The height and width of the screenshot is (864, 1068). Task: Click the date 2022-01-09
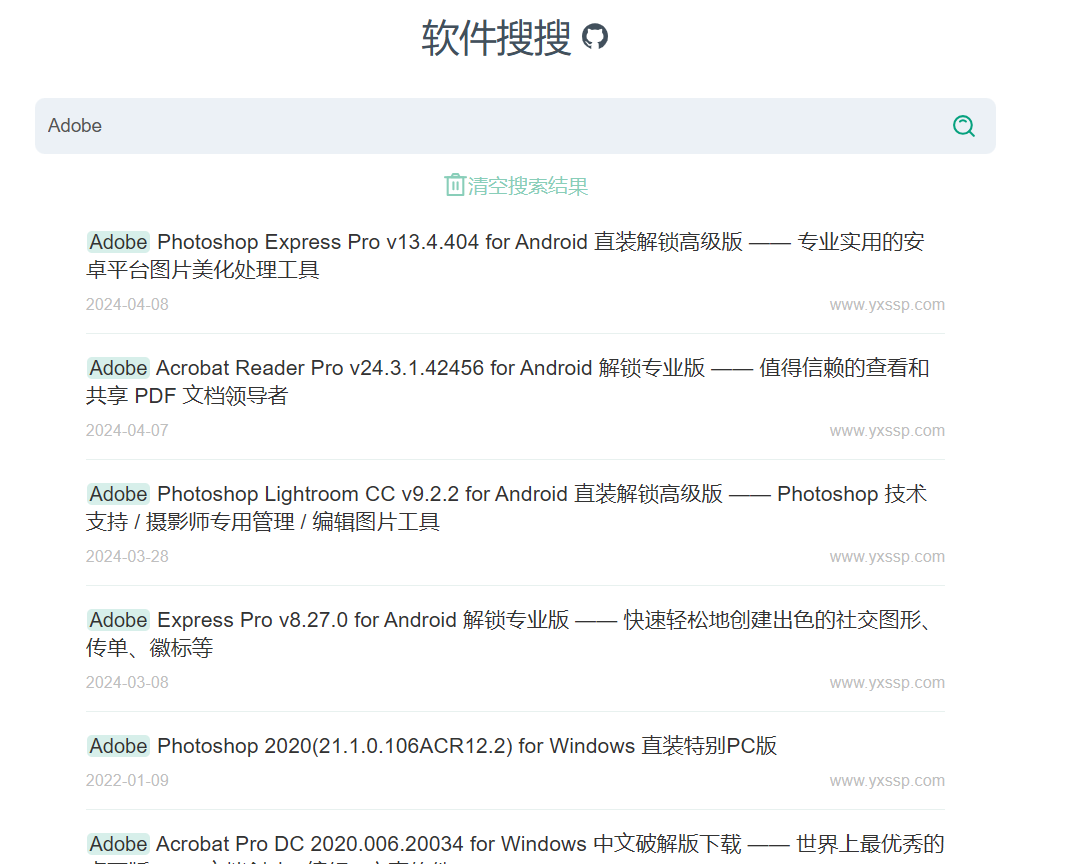[x=127, y=781]
